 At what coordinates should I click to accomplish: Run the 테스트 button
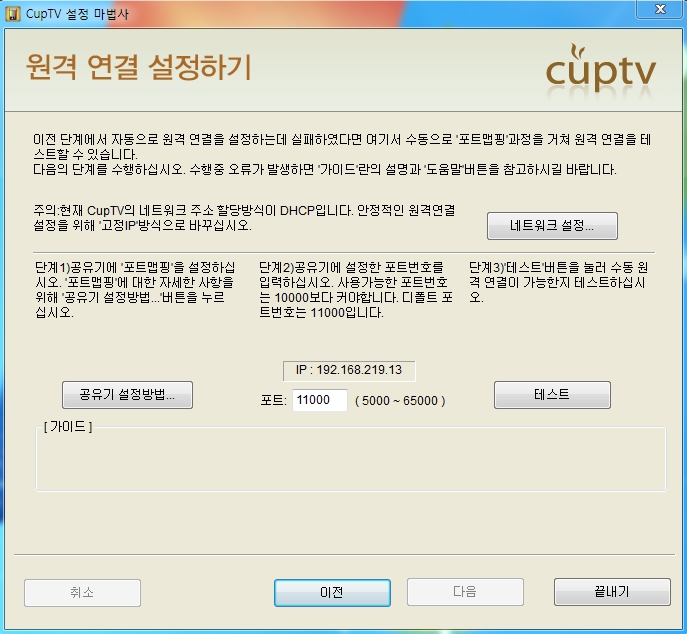pos(552,395)
